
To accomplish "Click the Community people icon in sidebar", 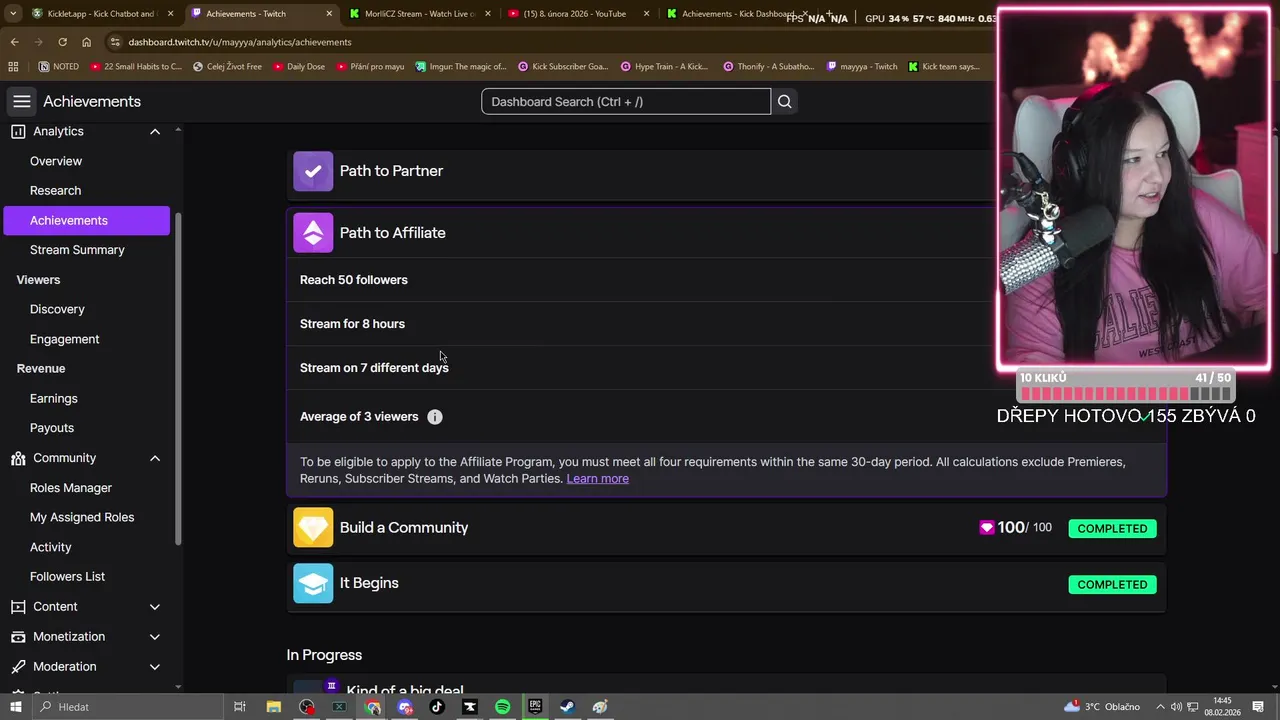I will tap(18, 458).
